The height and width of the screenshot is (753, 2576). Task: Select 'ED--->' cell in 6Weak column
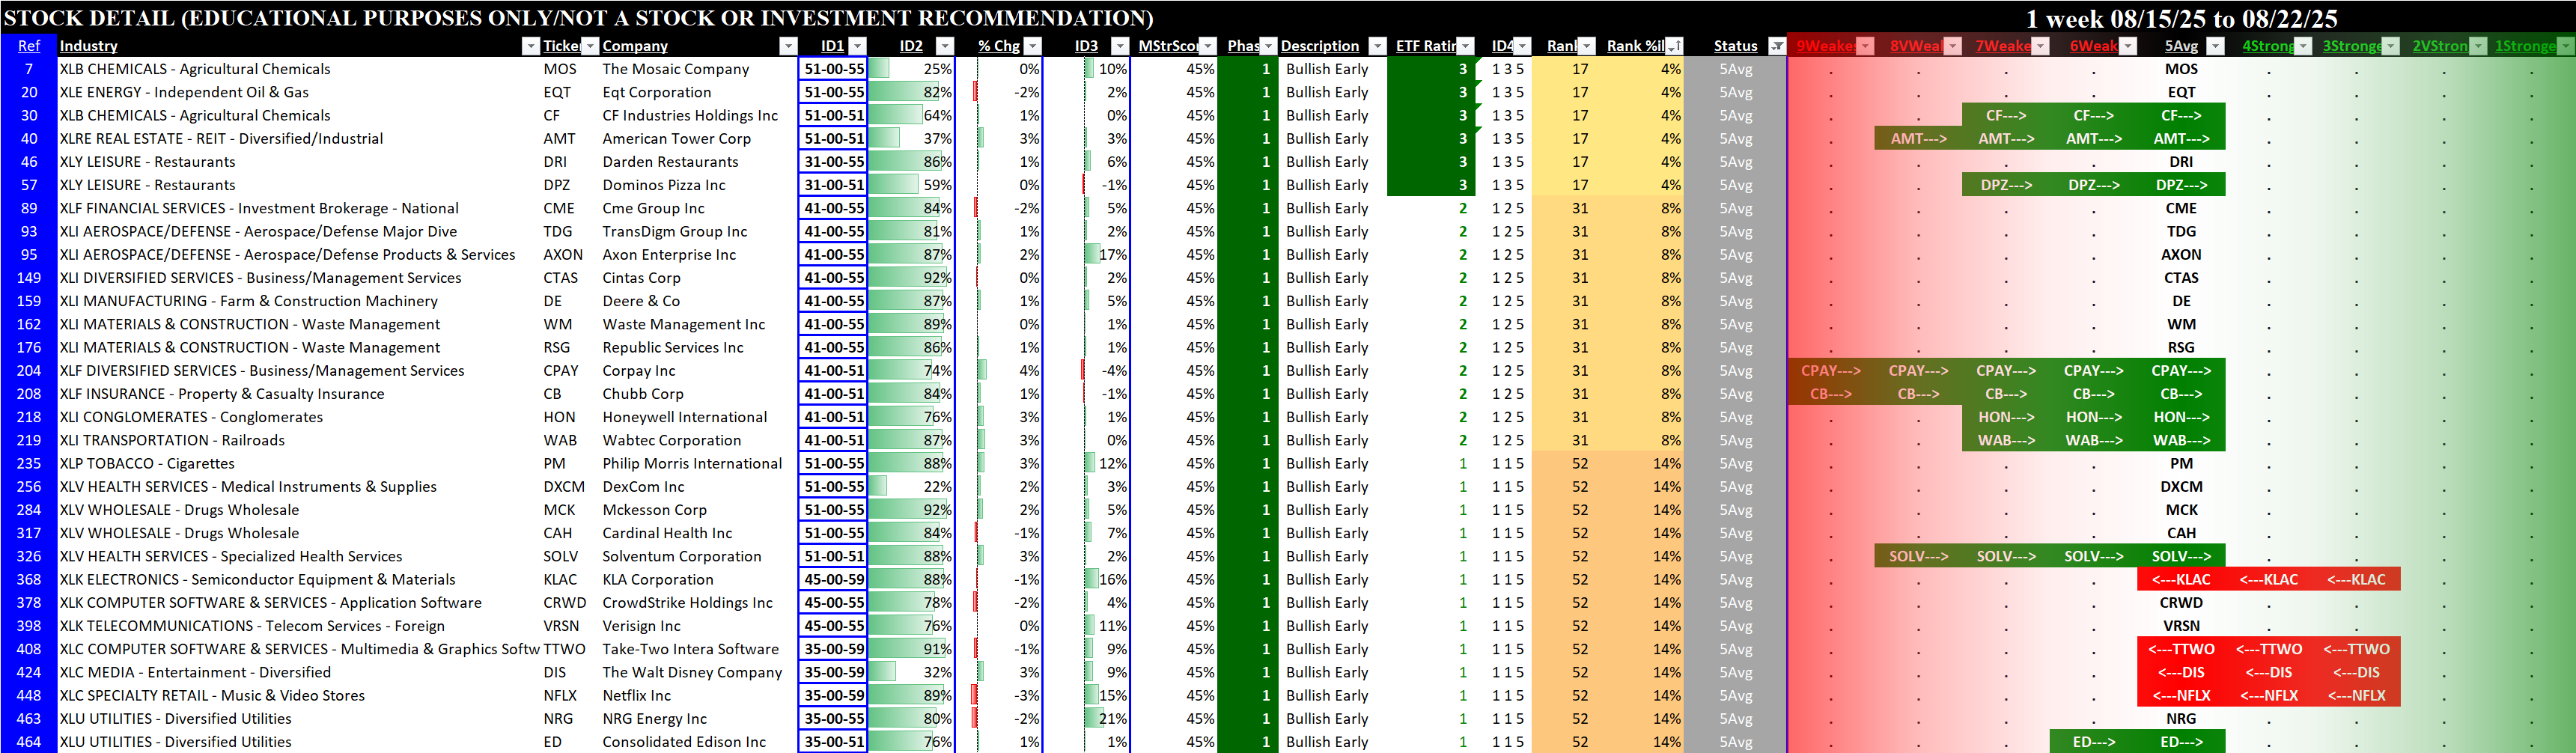(2093, 742)
